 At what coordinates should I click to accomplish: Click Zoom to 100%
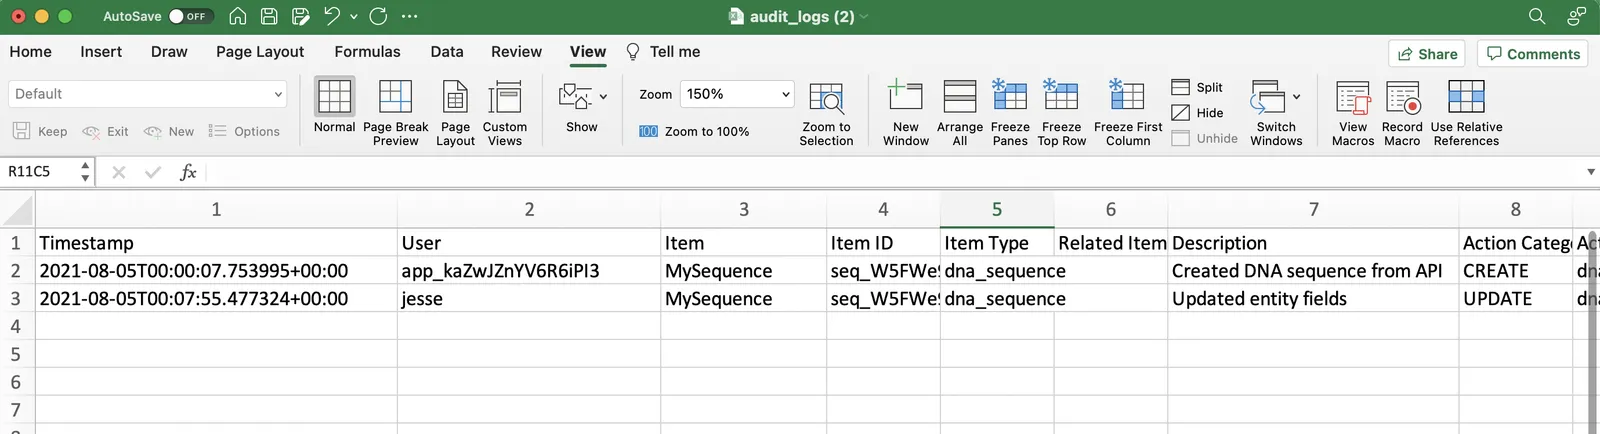point(694,132)
